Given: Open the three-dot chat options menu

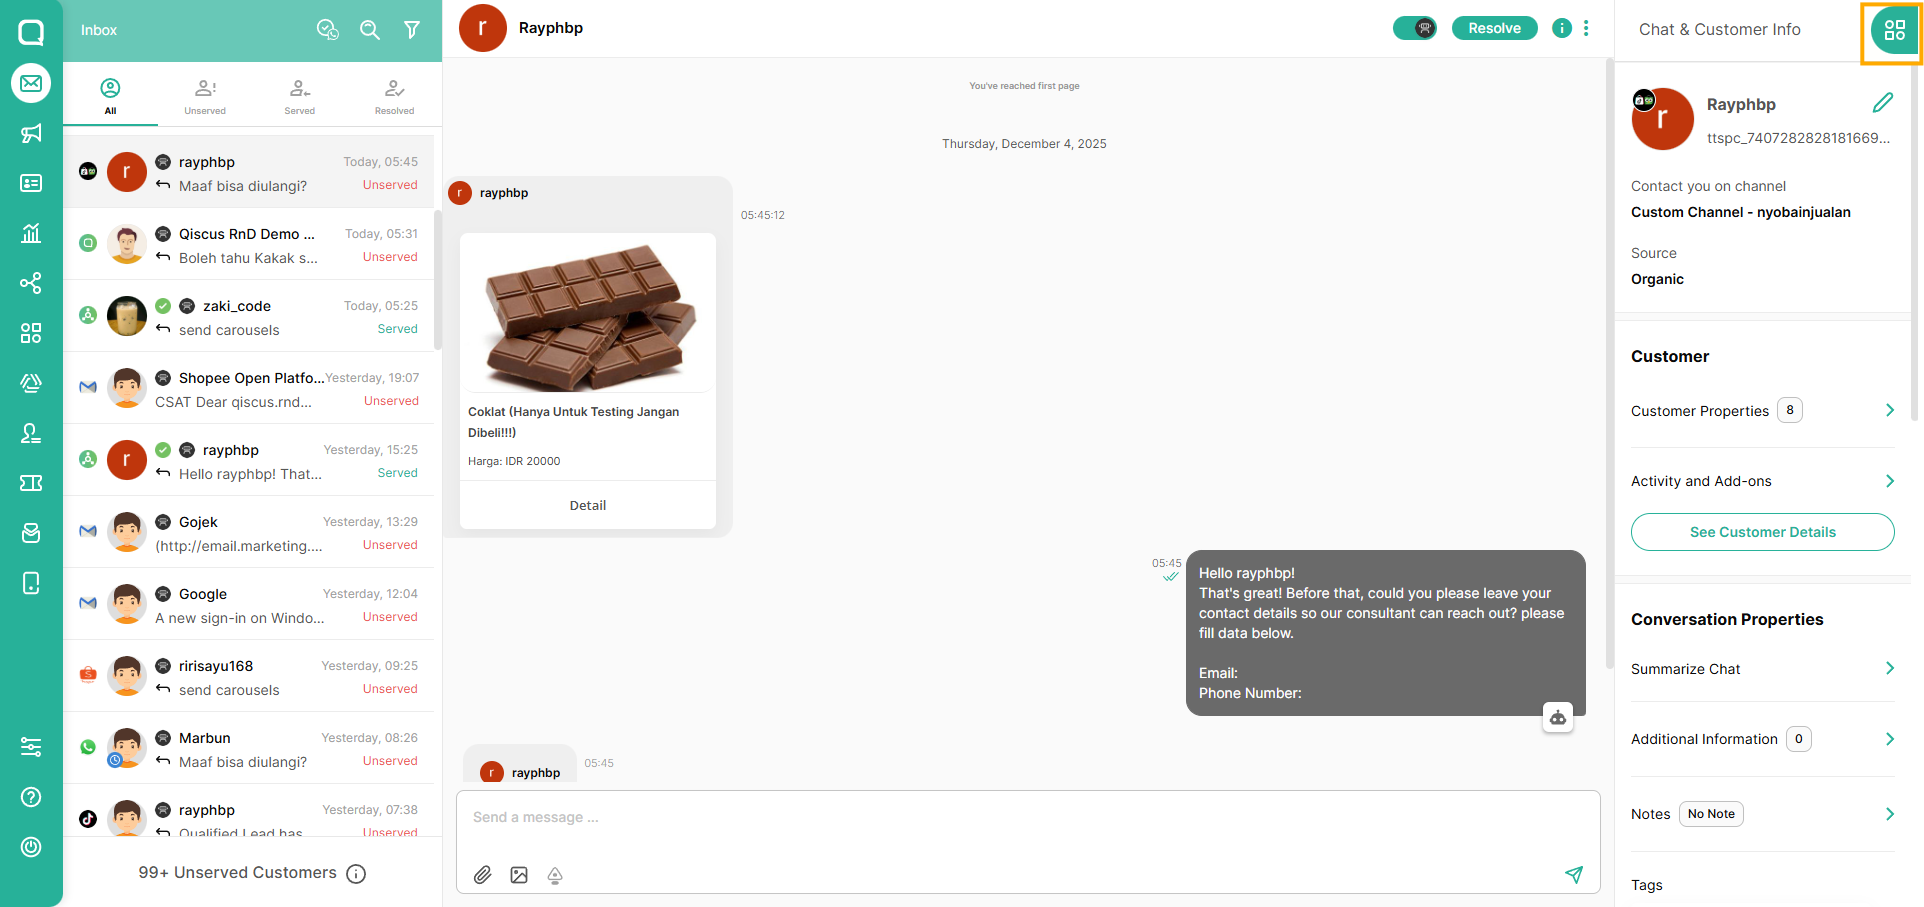Looking at the screenshot, I should [x=1587, y=28].
